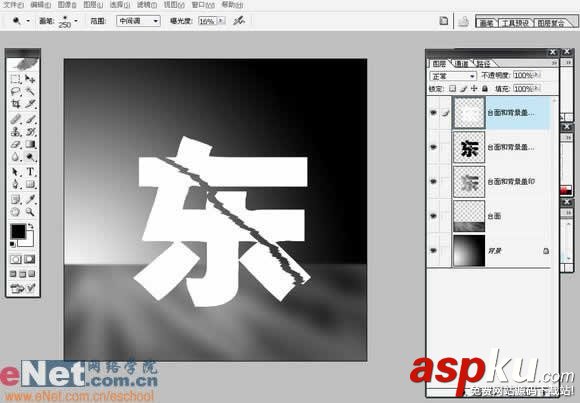Image resolution: width=580 pixels, height=403 pixels.
Task: Select the Blur tool
Action: coord(16,157)
